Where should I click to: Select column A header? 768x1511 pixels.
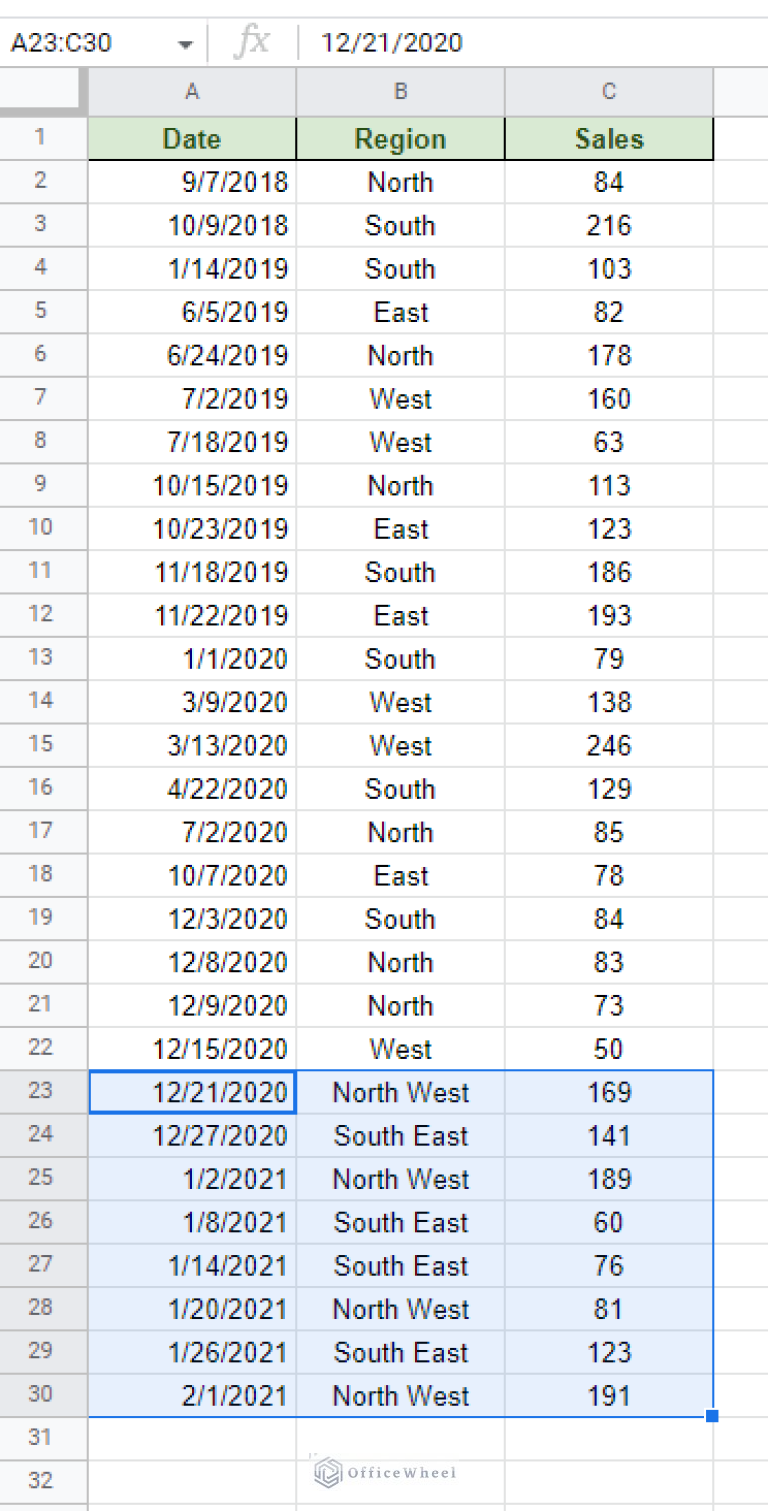pyautogui.click(x=192, y=92)
